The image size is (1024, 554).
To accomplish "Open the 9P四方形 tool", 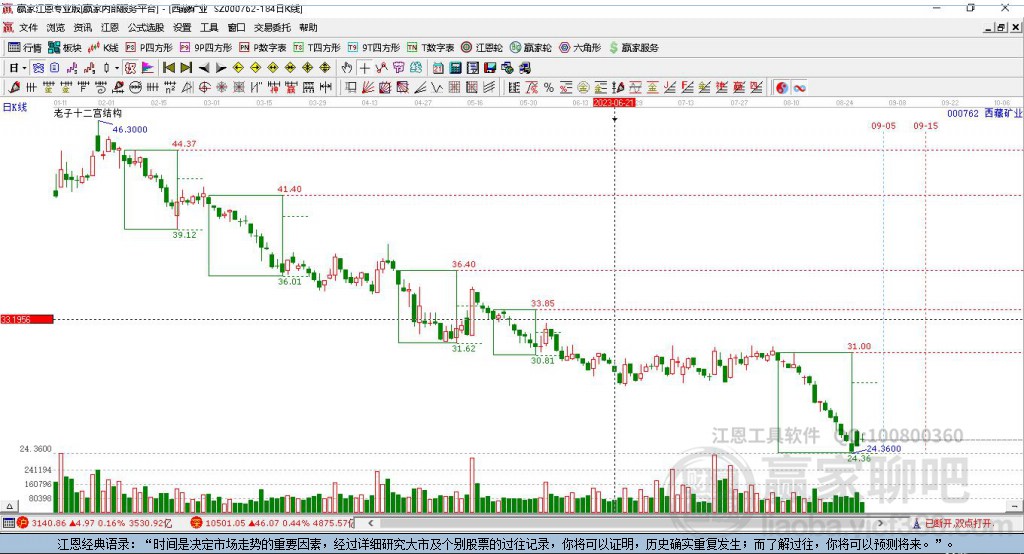I will coord(206,48).
